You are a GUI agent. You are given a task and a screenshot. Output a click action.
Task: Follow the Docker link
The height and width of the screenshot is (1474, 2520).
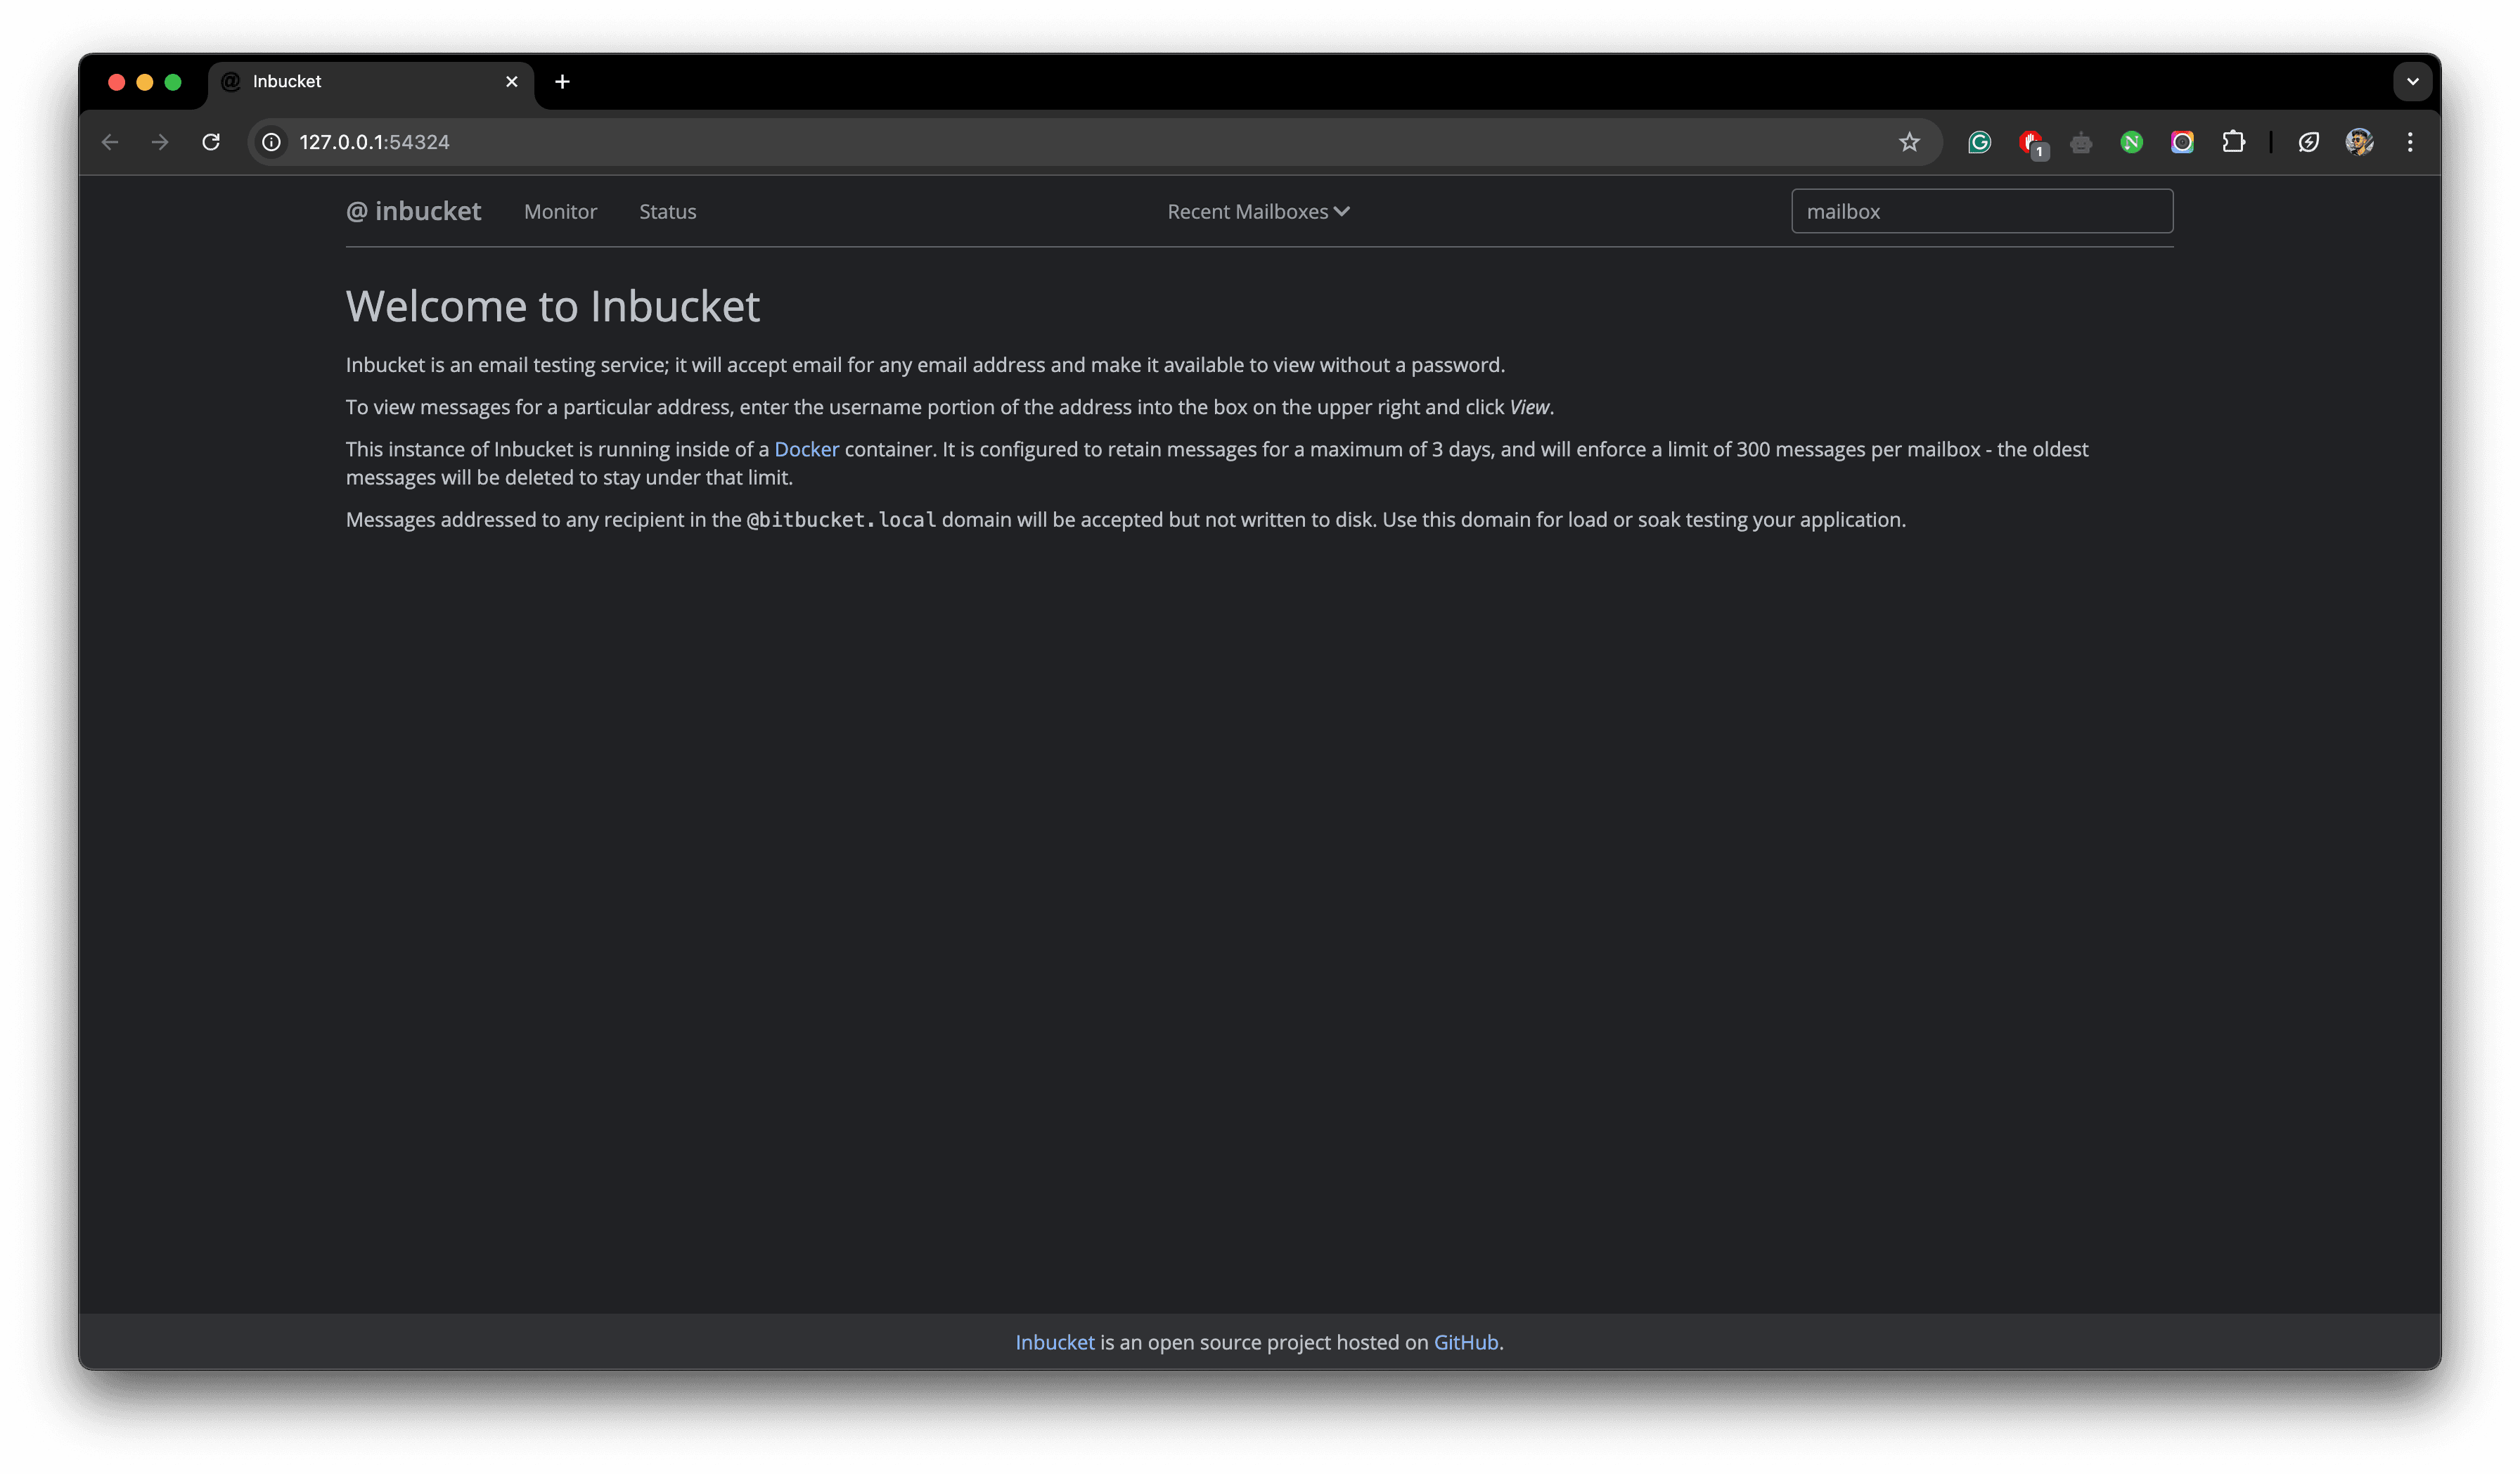coord(806,449)
